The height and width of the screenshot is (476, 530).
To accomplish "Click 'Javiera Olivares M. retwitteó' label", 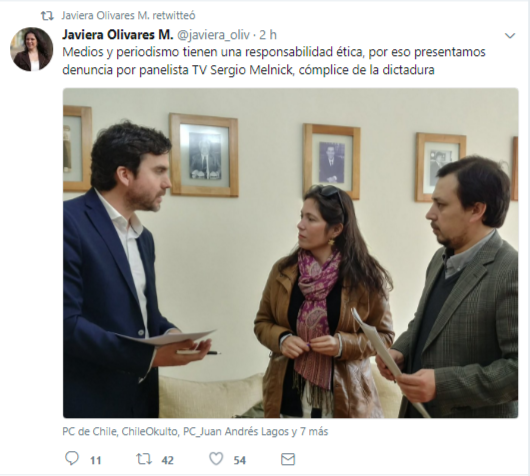I will tap(128, 16).
